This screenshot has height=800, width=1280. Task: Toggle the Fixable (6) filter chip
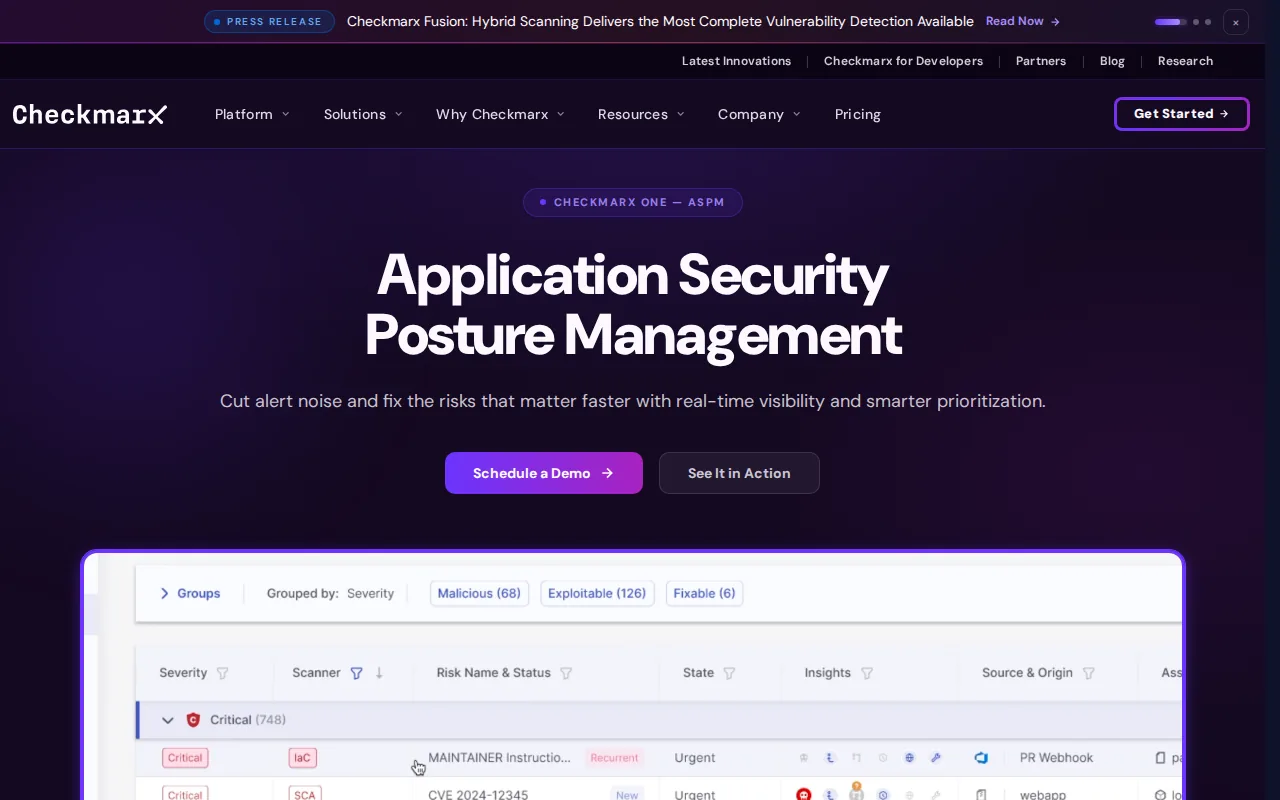pos(704,593)
